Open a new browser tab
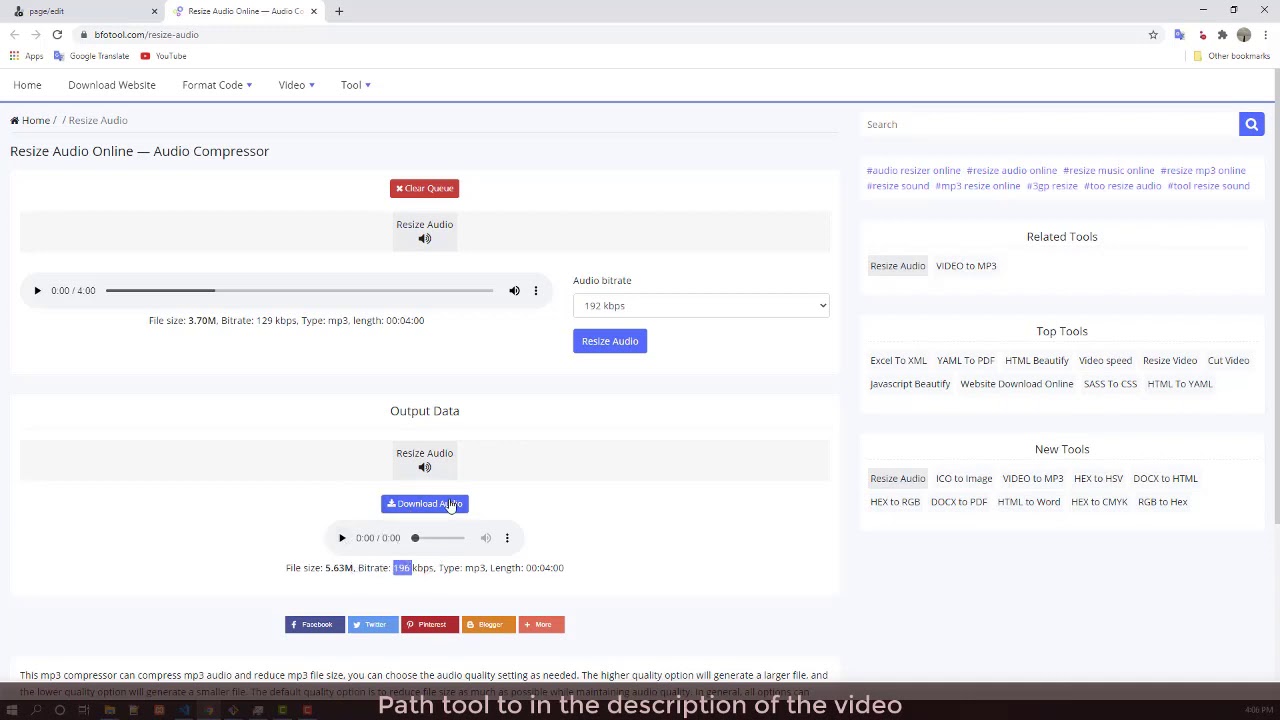The width and height of the screenshot is (1280, 720). (x=339, y=11)
